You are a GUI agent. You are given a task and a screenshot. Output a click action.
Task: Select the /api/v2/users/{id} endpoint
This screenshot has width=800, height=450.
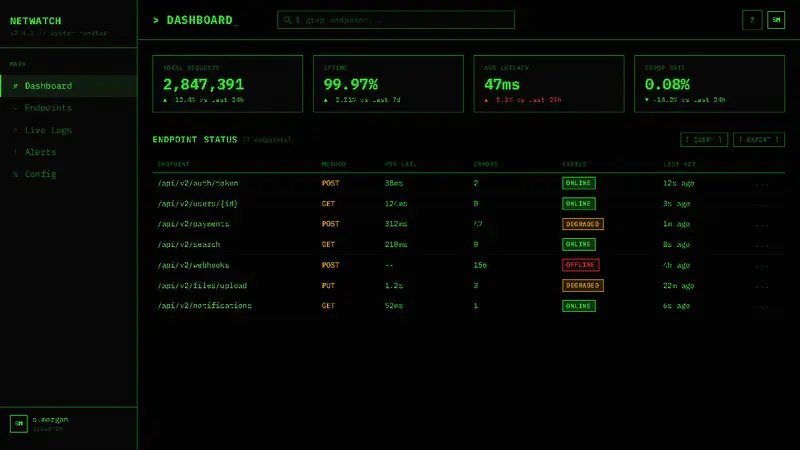point(197,204)
